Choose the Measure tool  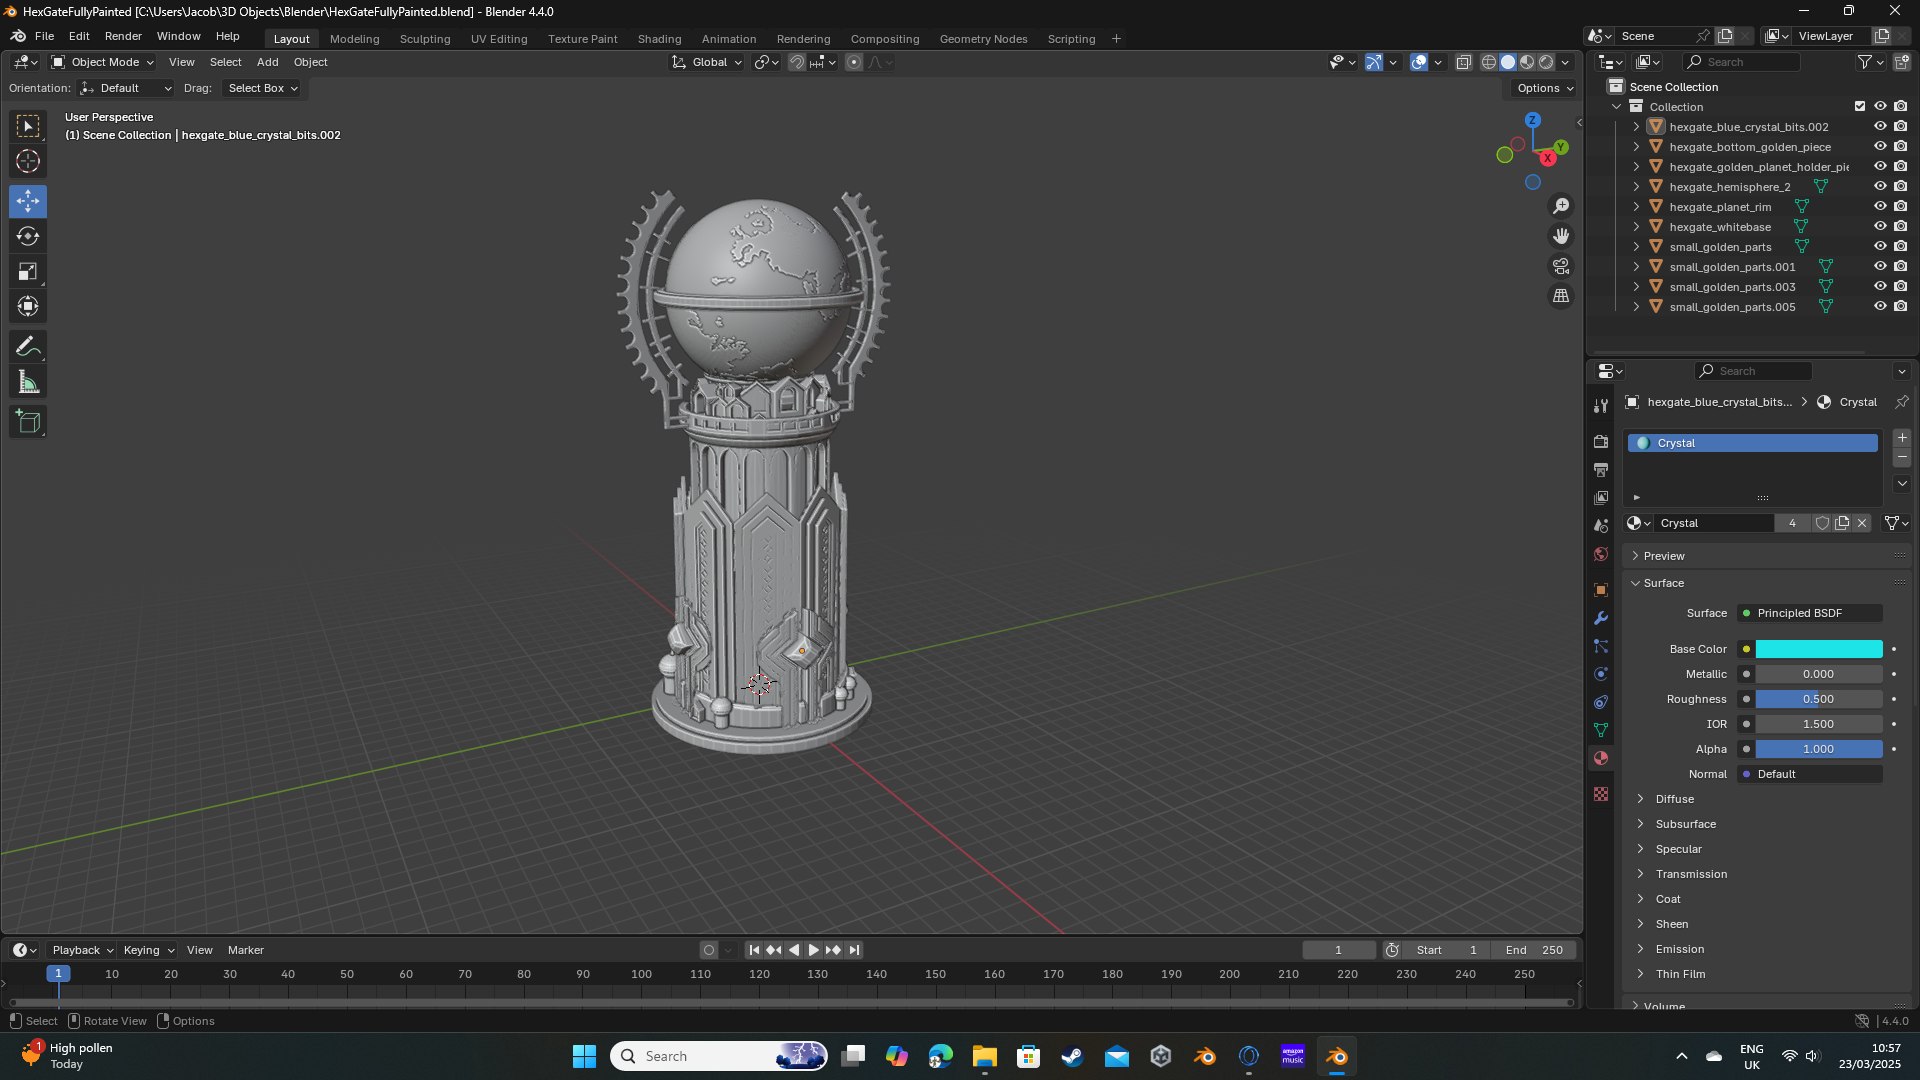(28, 382)
